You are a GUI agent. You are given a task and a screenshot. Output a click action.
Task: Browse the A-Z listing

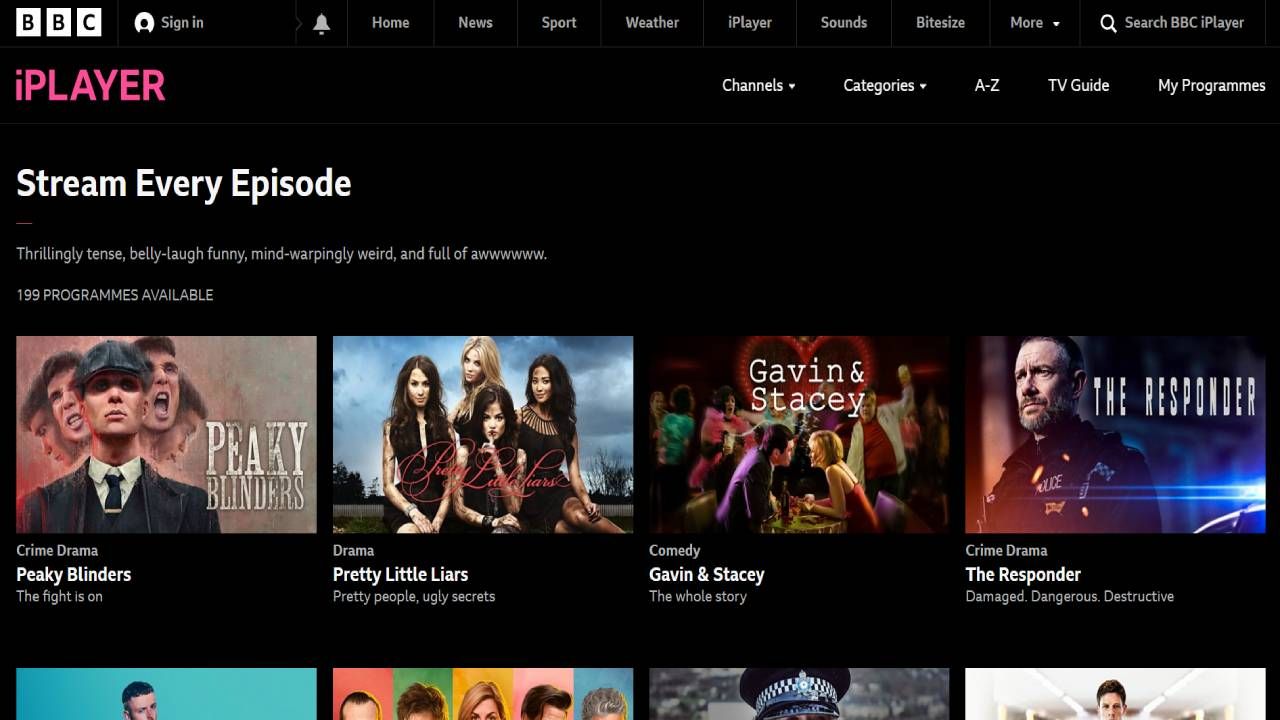(987, 85)
